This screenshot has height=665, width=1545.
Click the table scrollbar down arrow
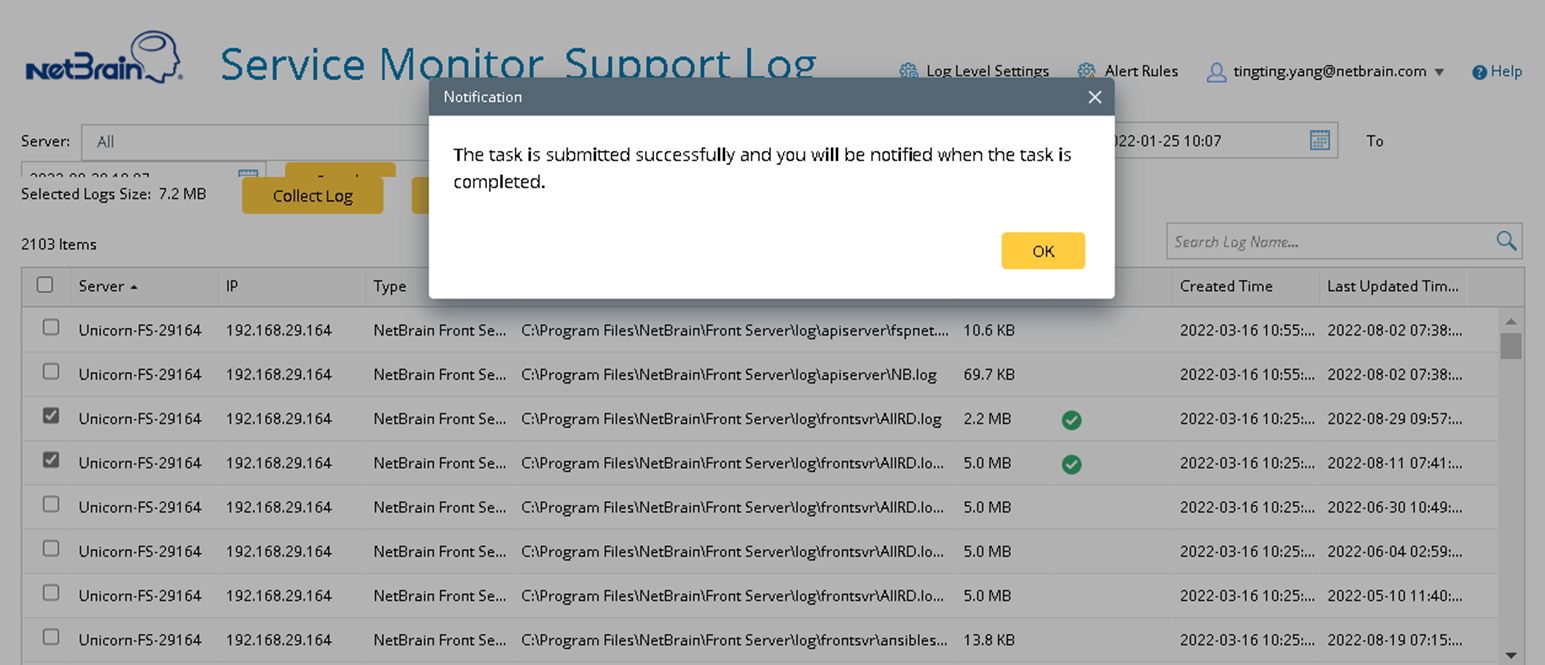[1511, 655]
